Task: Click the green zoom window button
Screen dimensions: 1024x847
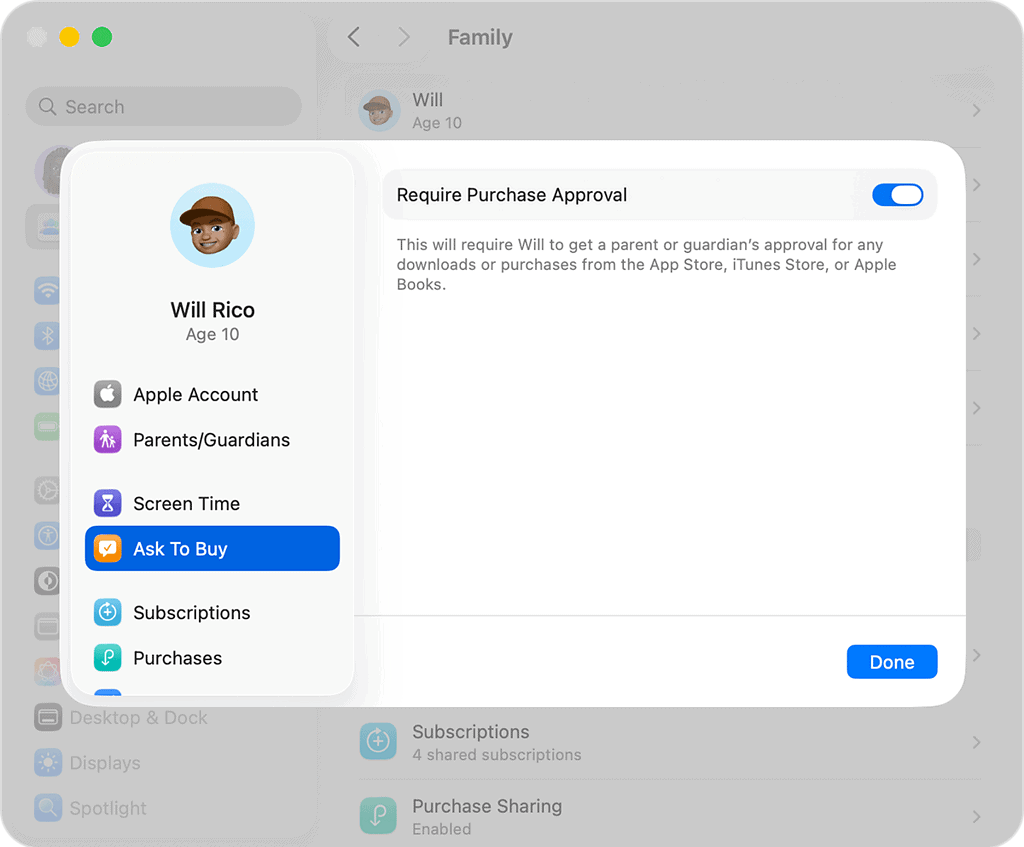Action: [102, 37]
